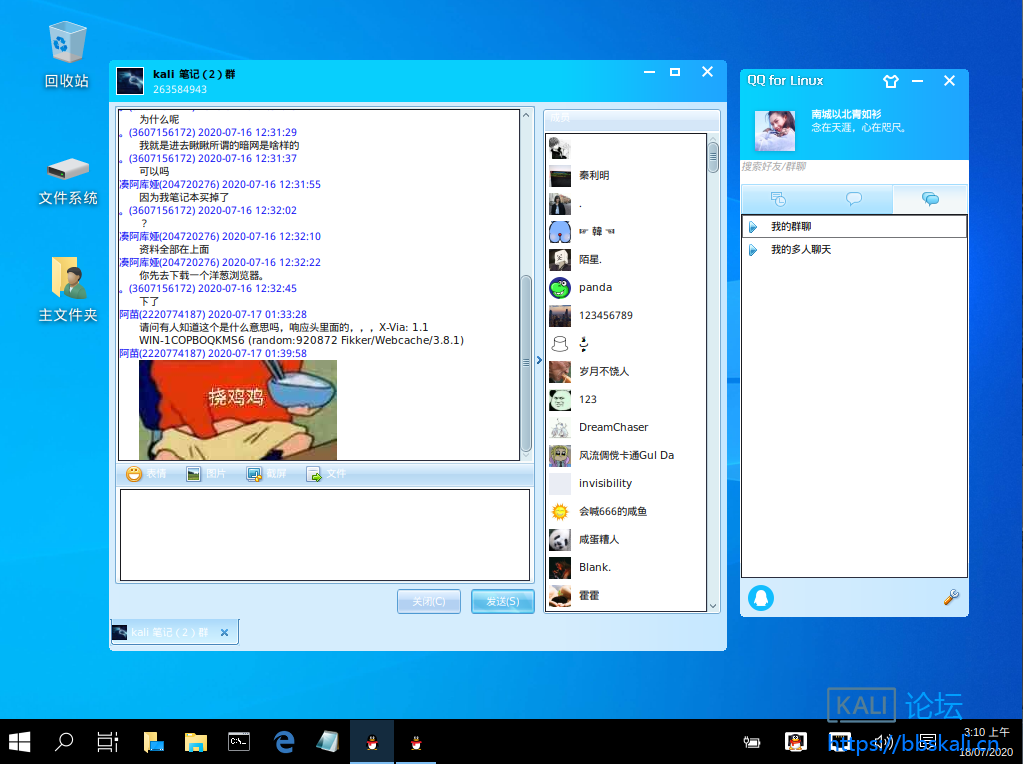The width and height of the screenshot is (1023, 764).
Task: Open the 表情 emoticon picker
Action: tap(134, 473)
